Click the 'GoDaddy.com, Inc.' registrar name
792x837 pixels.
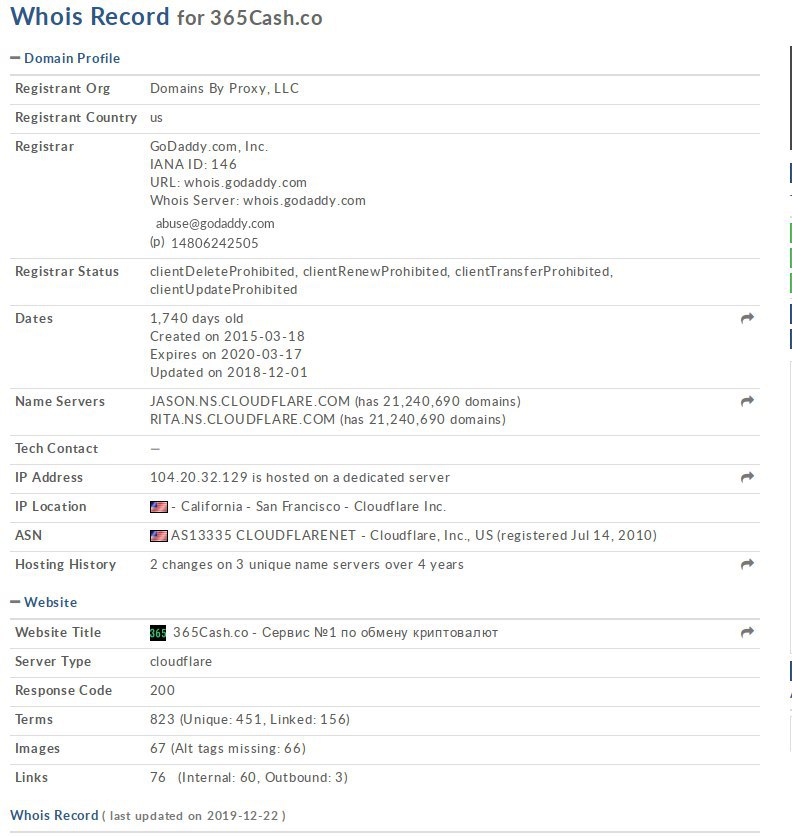click(x=209, y=146)
